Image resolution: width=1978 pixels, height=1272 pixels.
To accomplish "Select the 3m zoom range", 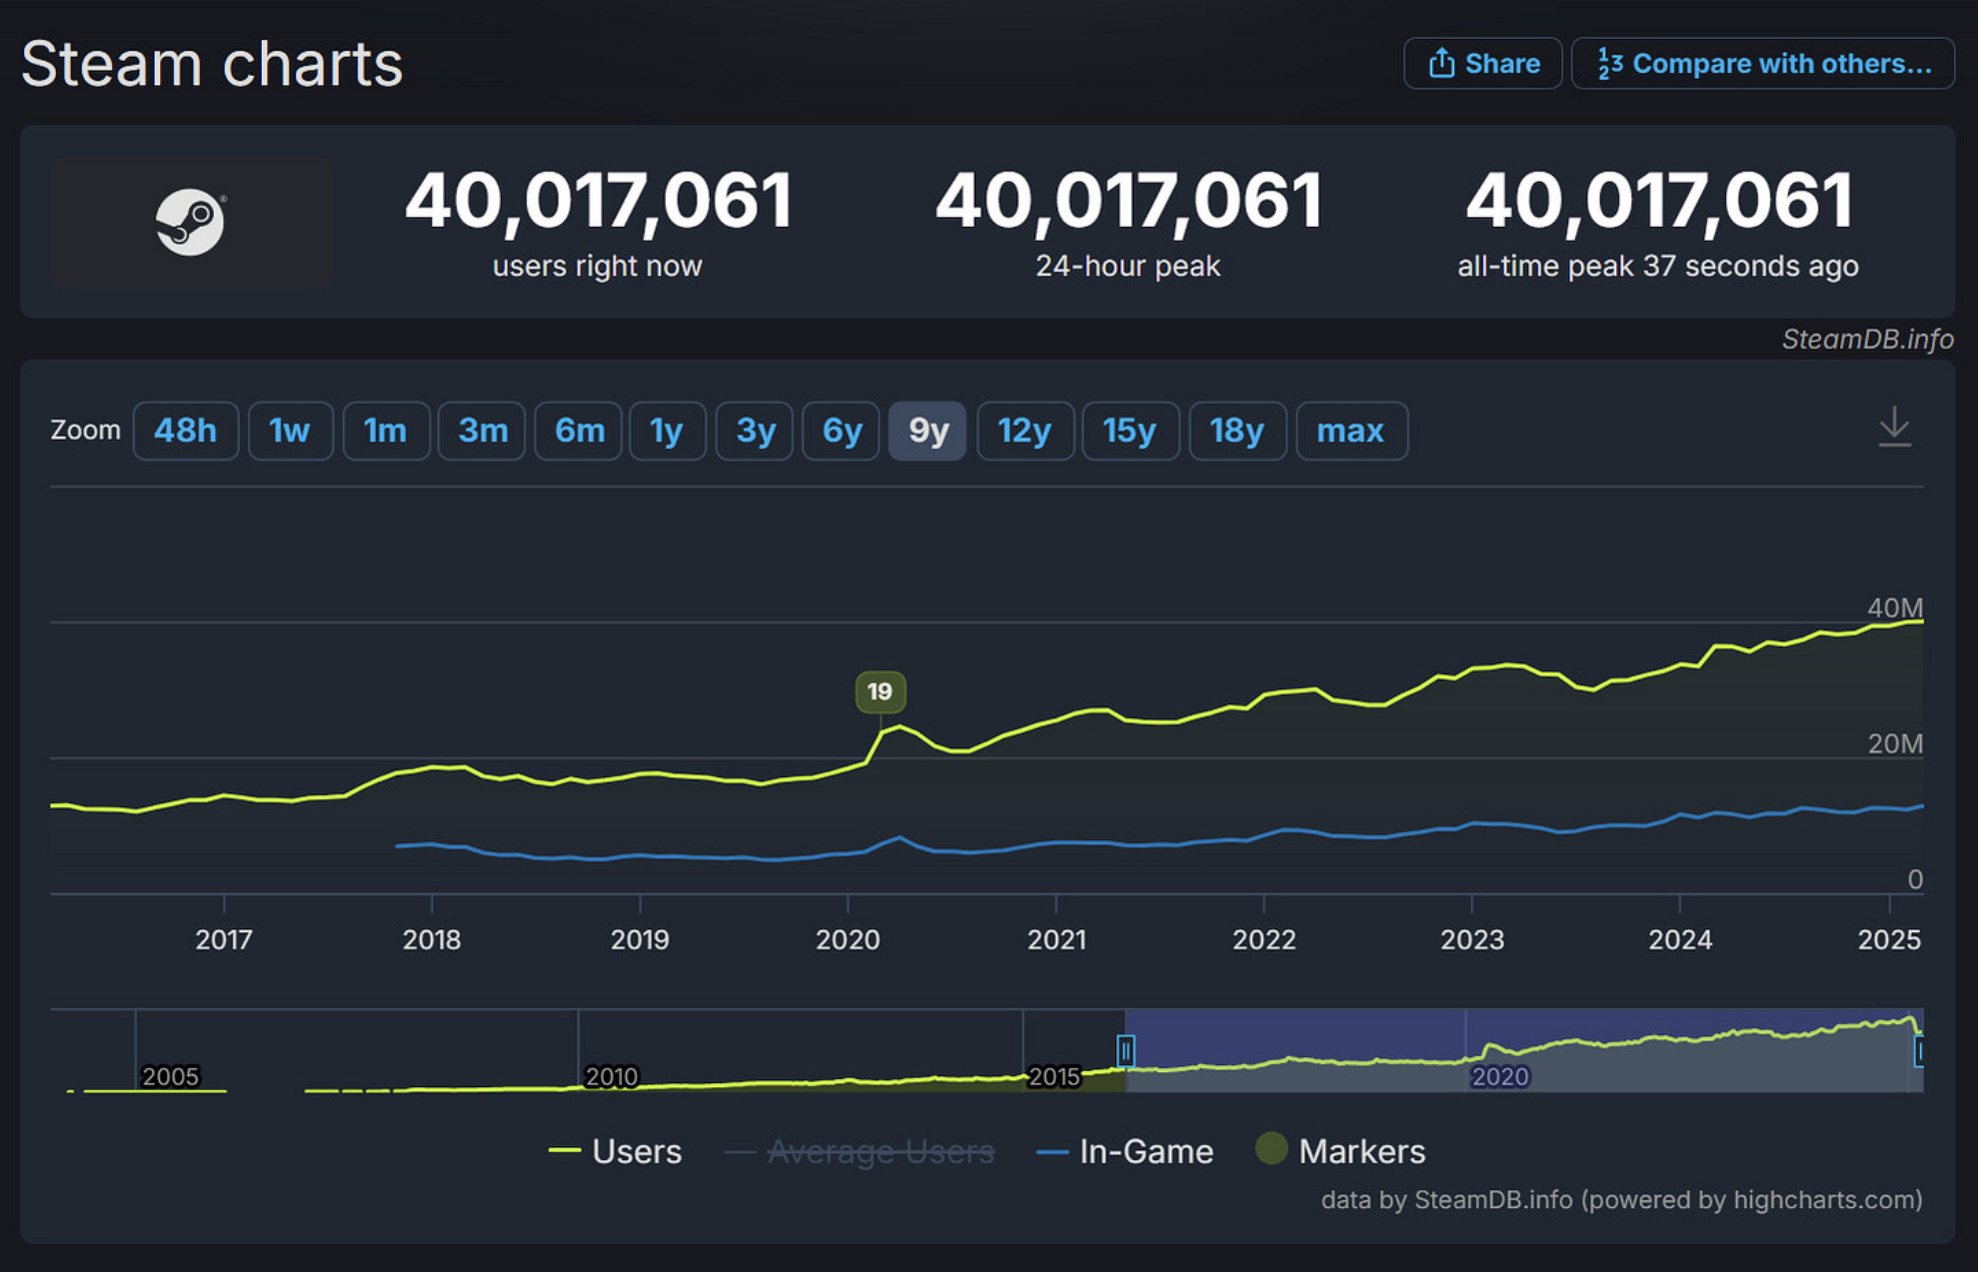I will pos(482,431).
